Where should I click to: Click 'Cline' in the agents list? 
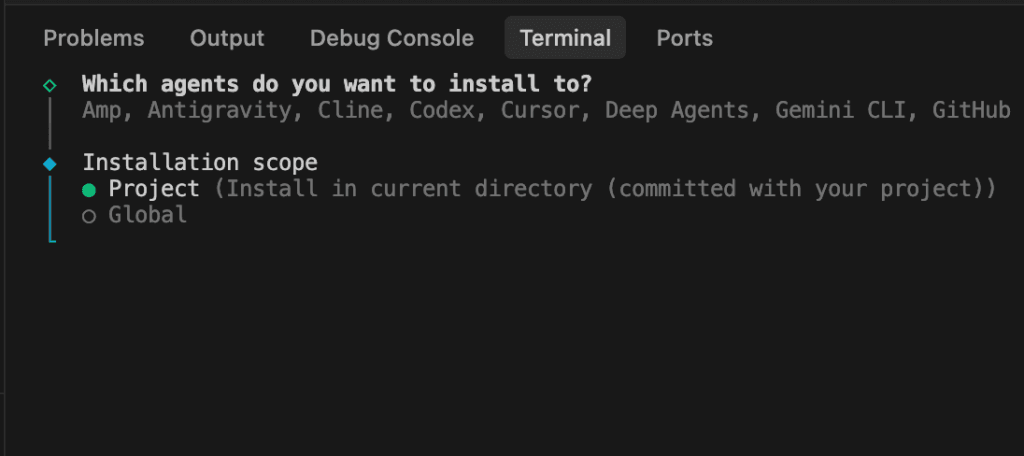[350, 110]
